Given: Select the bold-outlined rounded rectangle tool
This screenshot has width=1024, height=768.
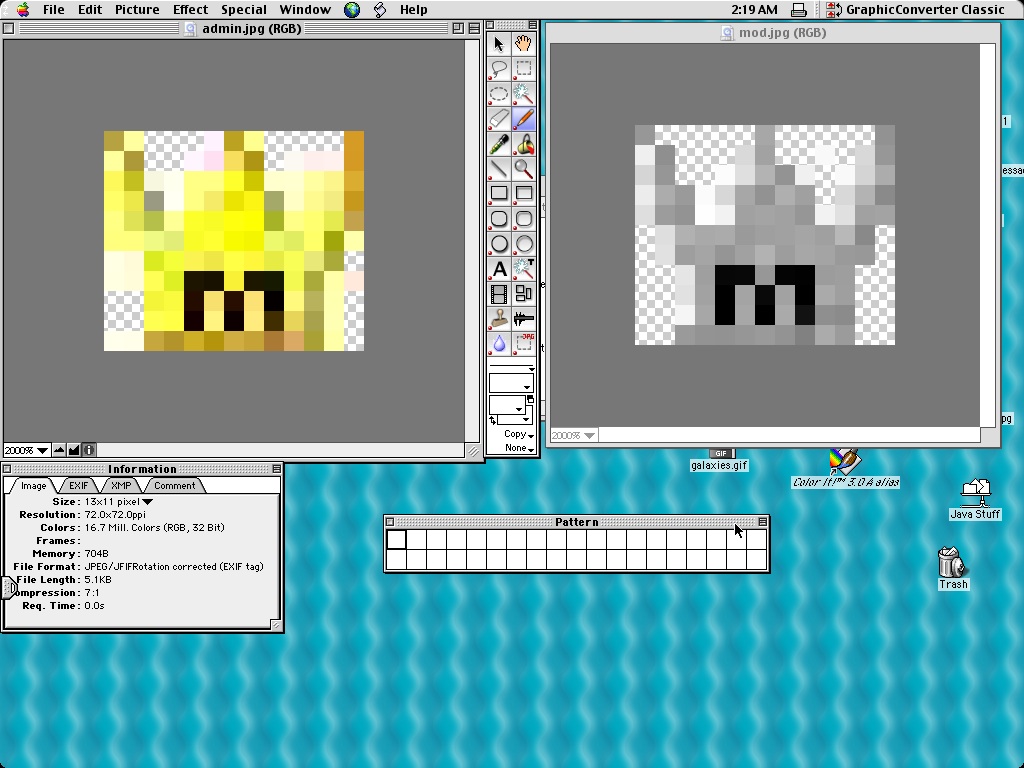Looking at the screenshot, I should pos(499,219).
